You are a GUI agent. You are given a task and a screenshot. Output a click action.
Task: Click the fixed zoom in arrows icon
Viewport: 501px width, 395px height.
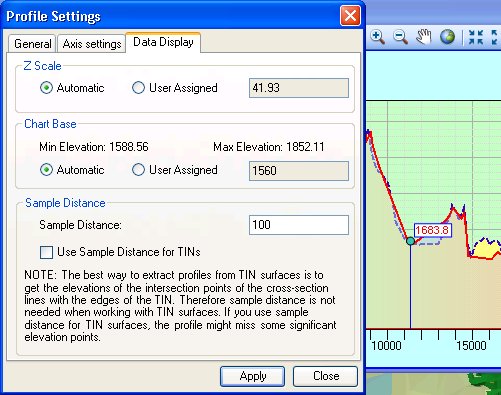(476, 37)
